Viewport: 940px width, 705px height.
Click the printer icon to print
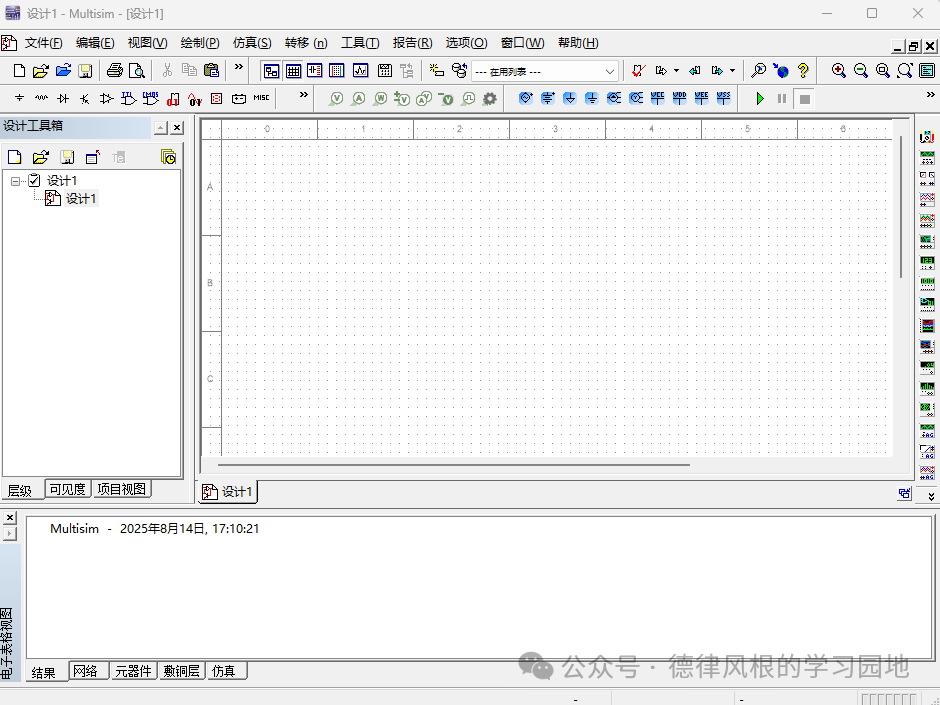pos(115,71)
